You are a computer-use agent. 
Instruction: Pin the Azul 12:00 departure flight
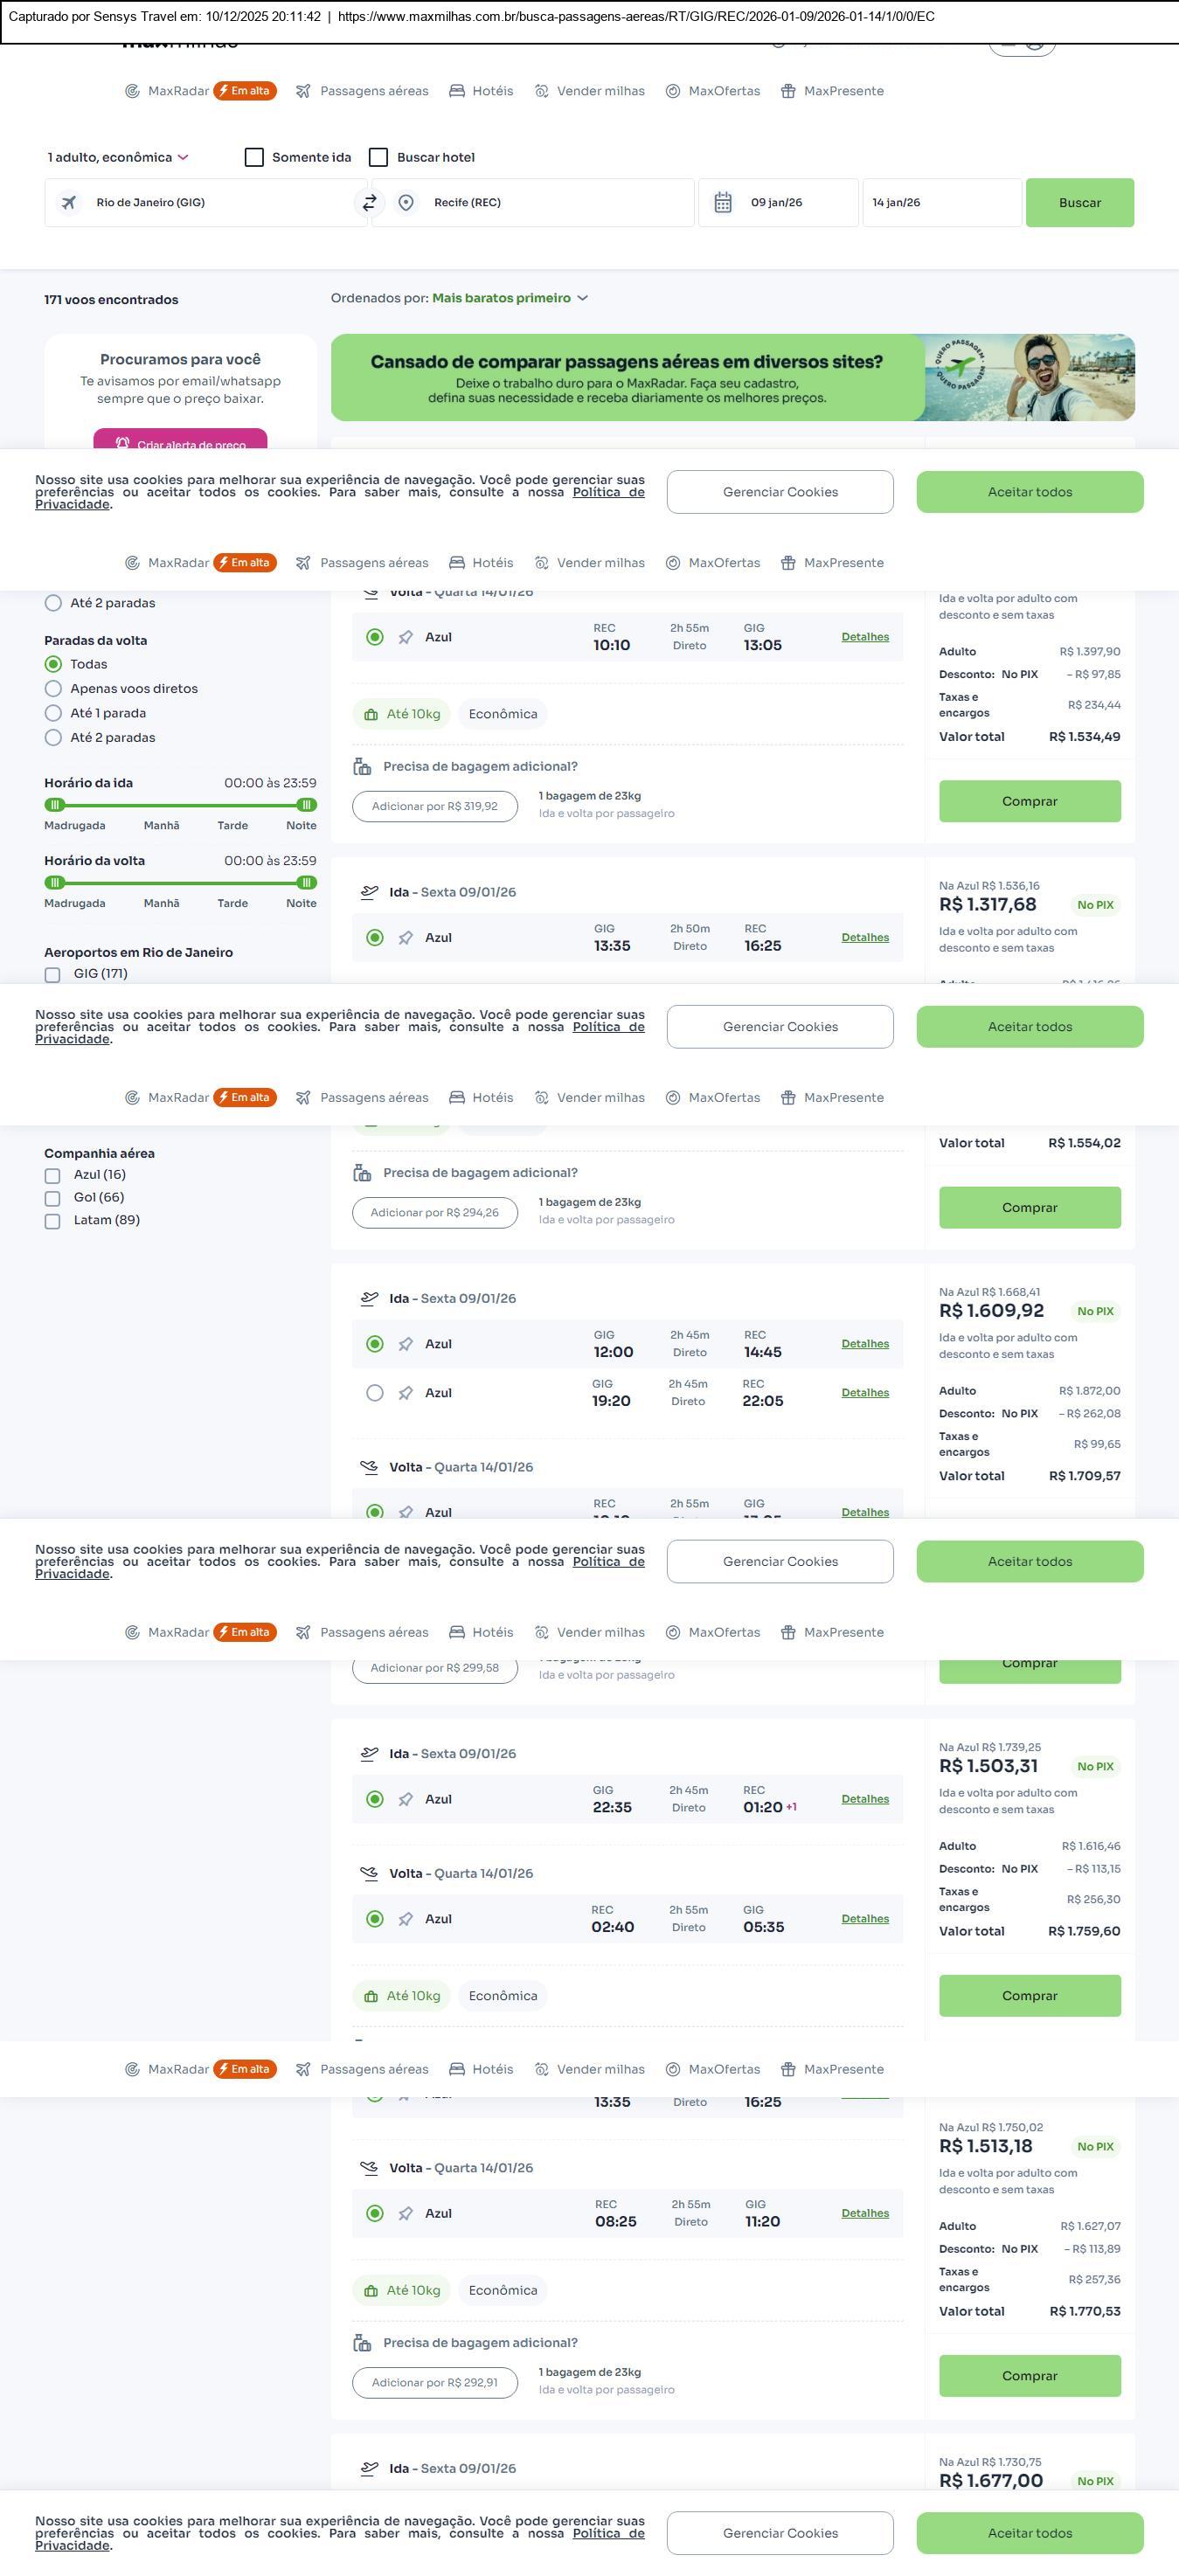406,1344
